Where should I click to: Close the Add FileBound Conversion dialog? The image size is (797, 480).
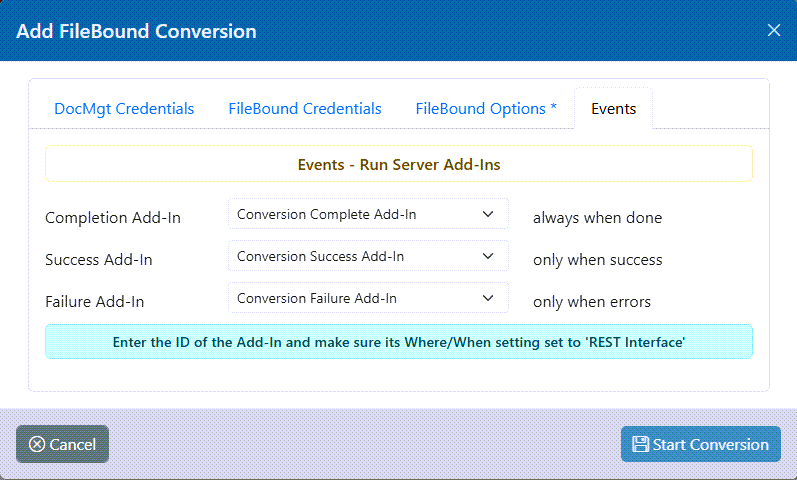click(x=773, y=30)
